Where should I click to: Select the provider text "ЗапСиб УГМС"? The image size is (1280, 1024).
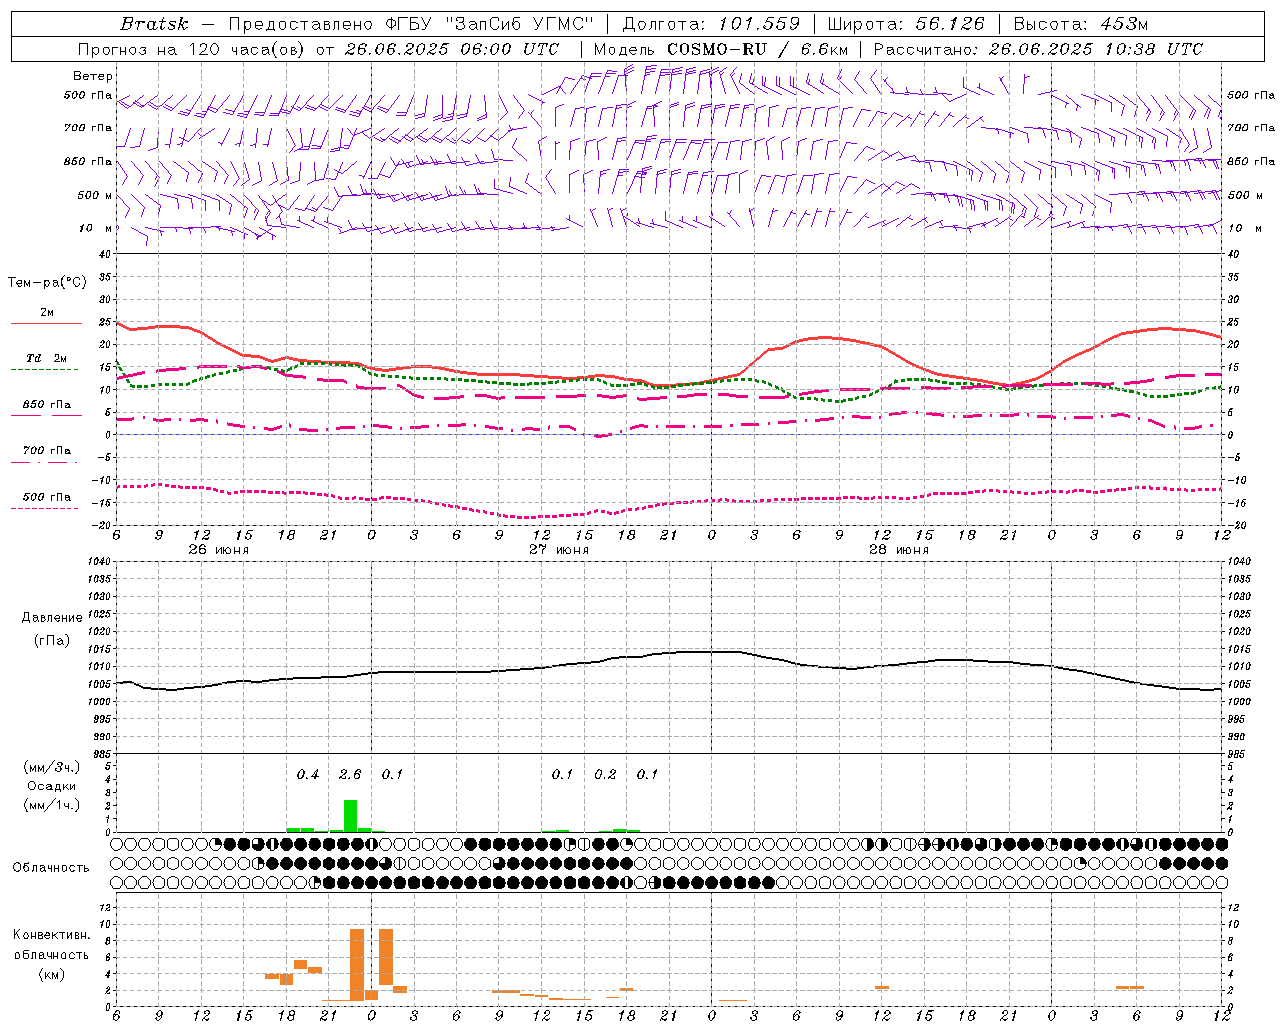(519, 24)
